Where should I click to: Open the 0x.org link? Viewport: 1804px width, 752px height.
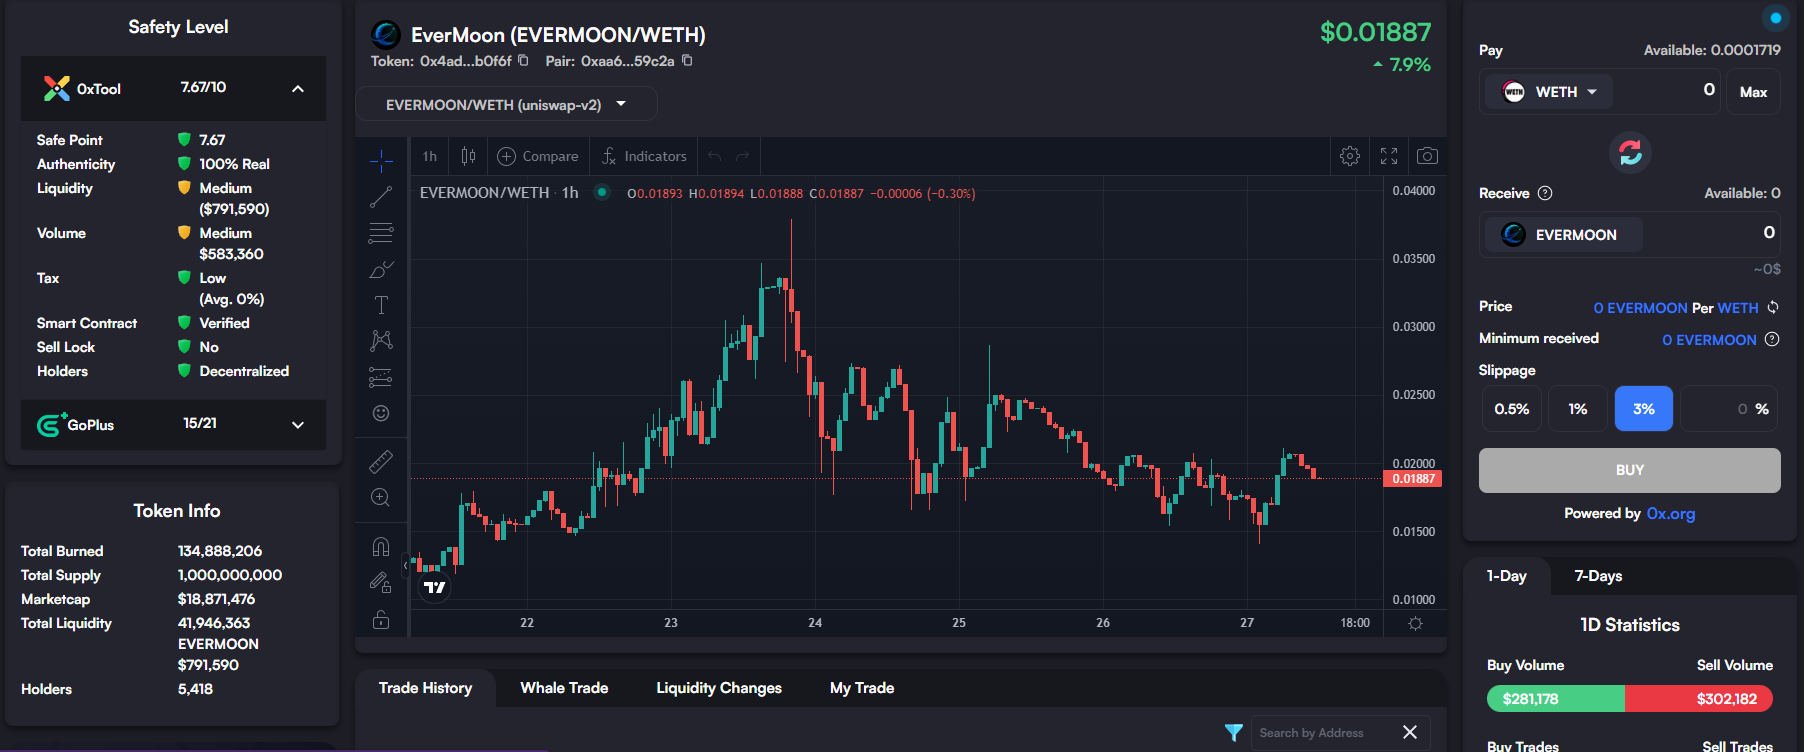1671,513
